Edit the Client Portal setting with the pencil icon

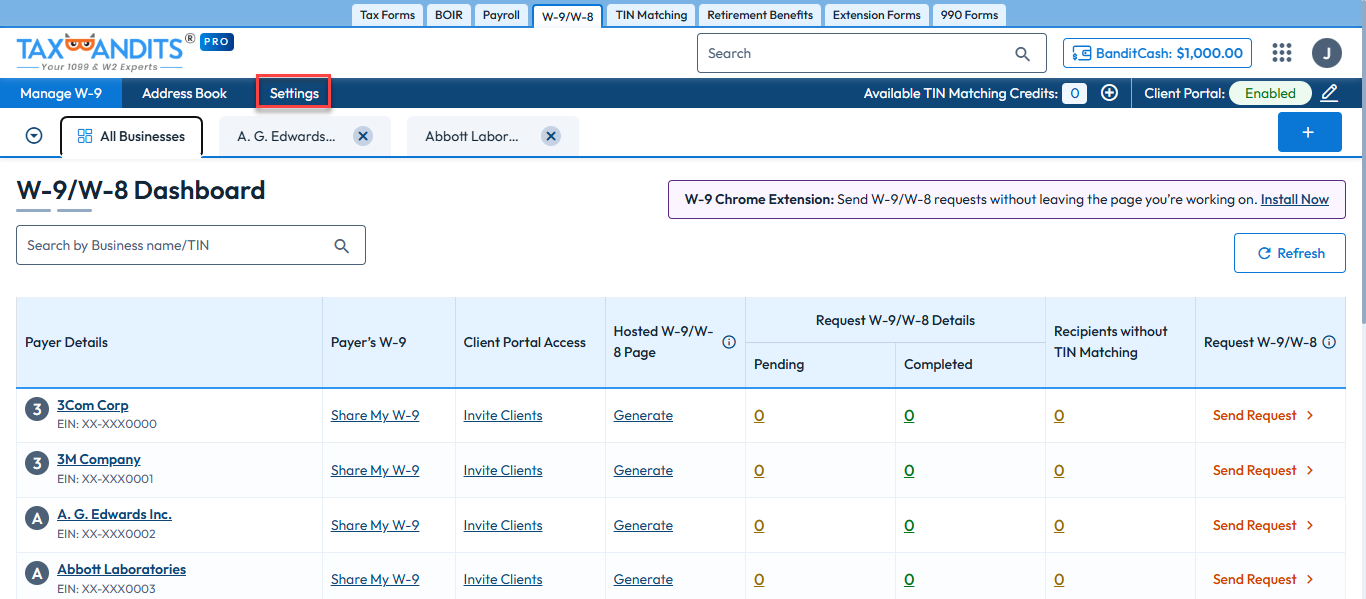[x=1329, y=93]
